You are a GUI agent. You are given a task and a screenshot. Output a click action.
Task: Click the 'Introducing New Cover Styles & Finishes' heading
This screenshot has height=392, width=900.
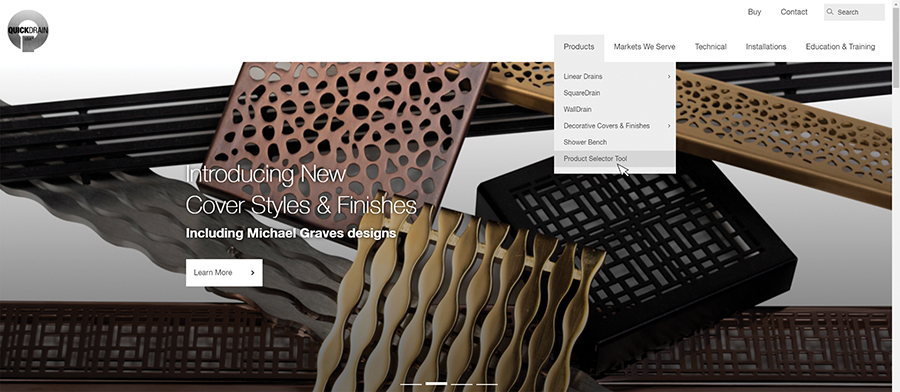pos(301,189)
